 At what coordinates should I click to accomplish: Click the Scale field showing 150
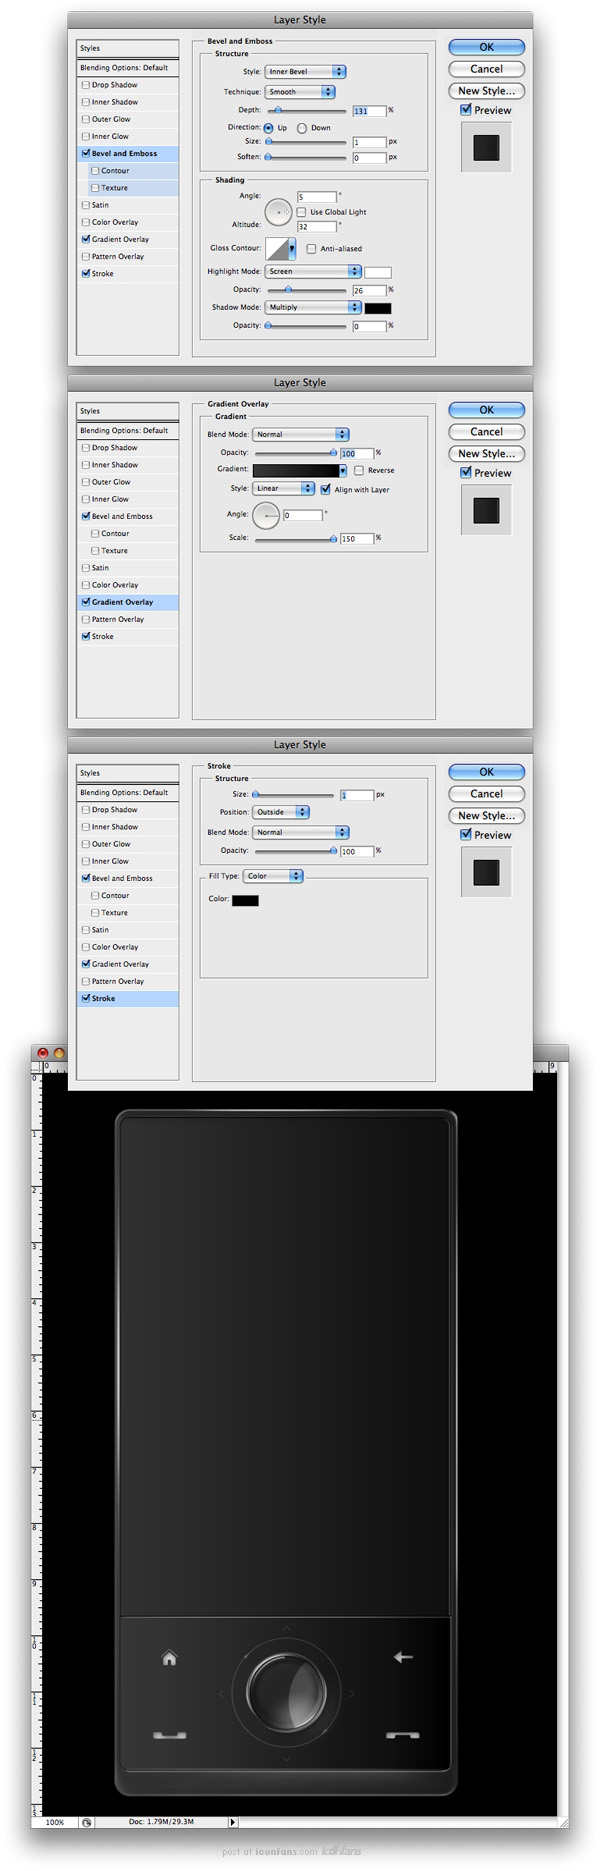click(356, 538)
